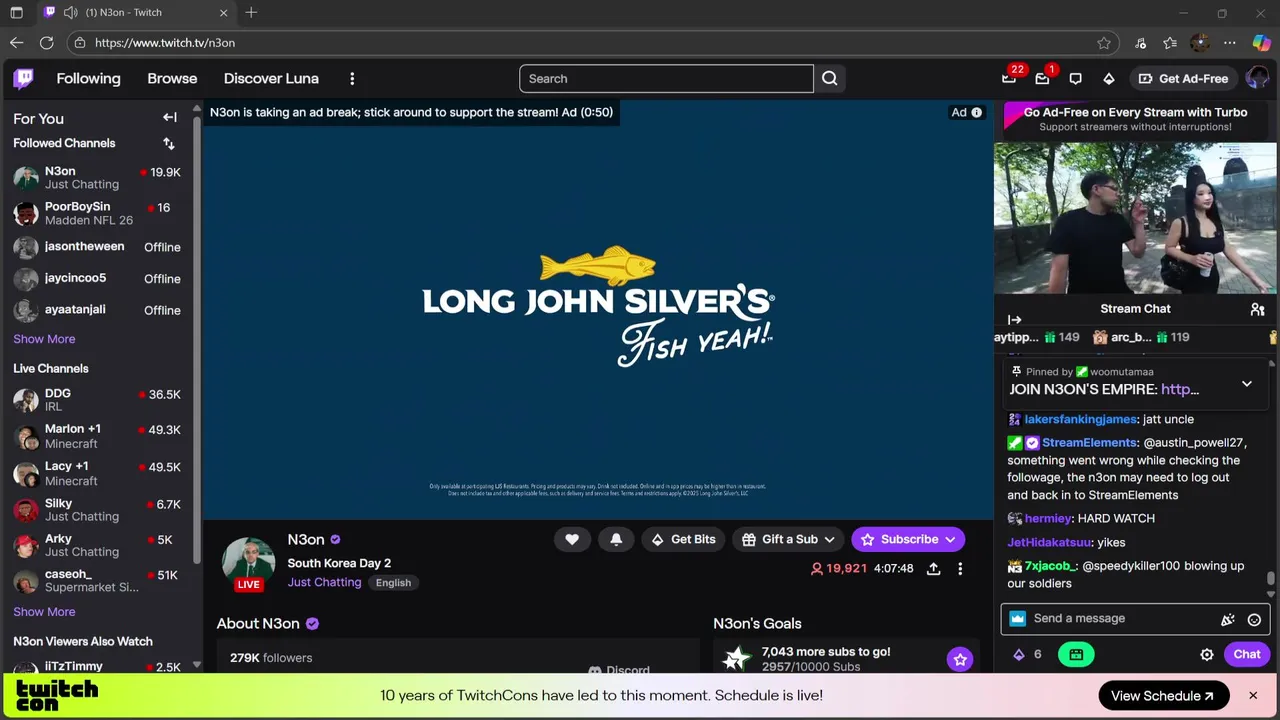Sort followed channels with arrows icon
Viewport: 1280px width, 720px height.
pyautogui.click(x=169, y=144)
